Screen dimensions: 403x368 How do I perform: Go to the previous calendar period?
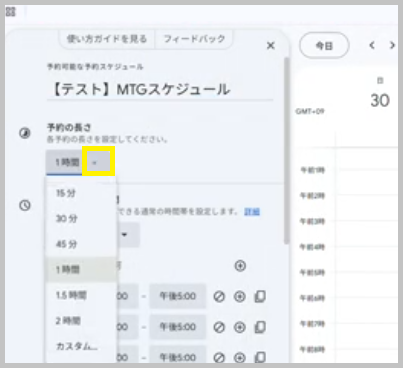pos(372,45)
